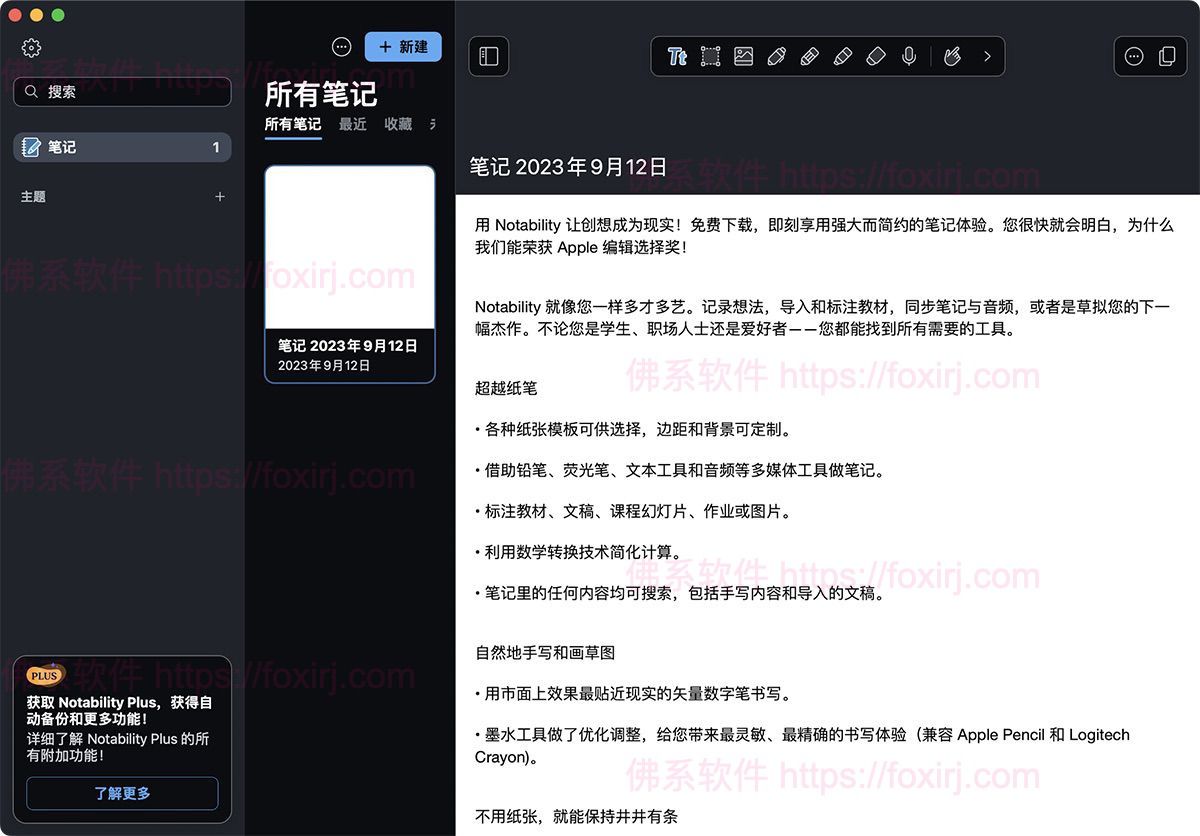Image resolution: width=1200 pixels, height=836 pixels.
Task: Add a new subject with plus icon
Action: [220, 197]
